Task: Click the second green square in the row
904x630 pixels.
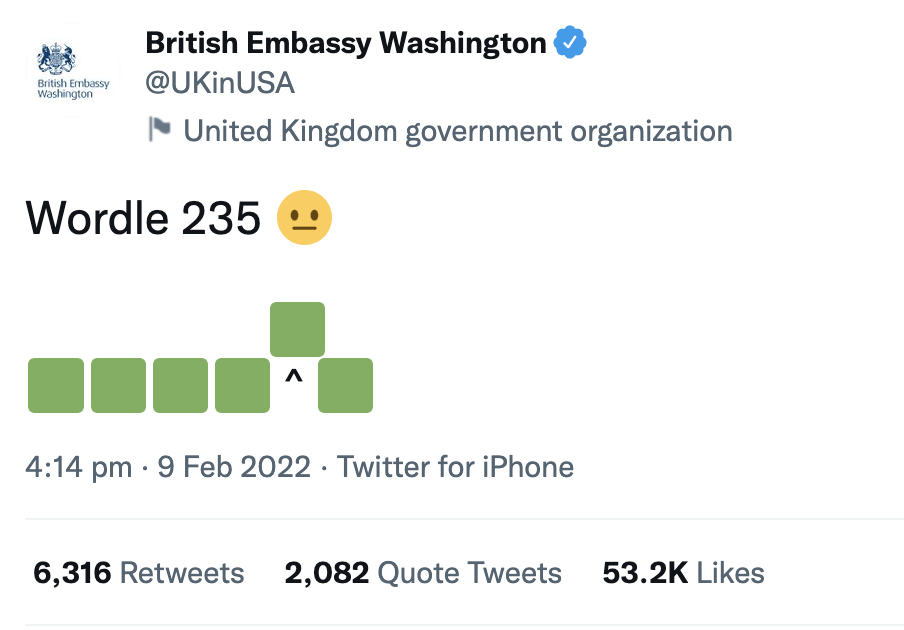Action: pyautogui.click(x=118, y=385)
